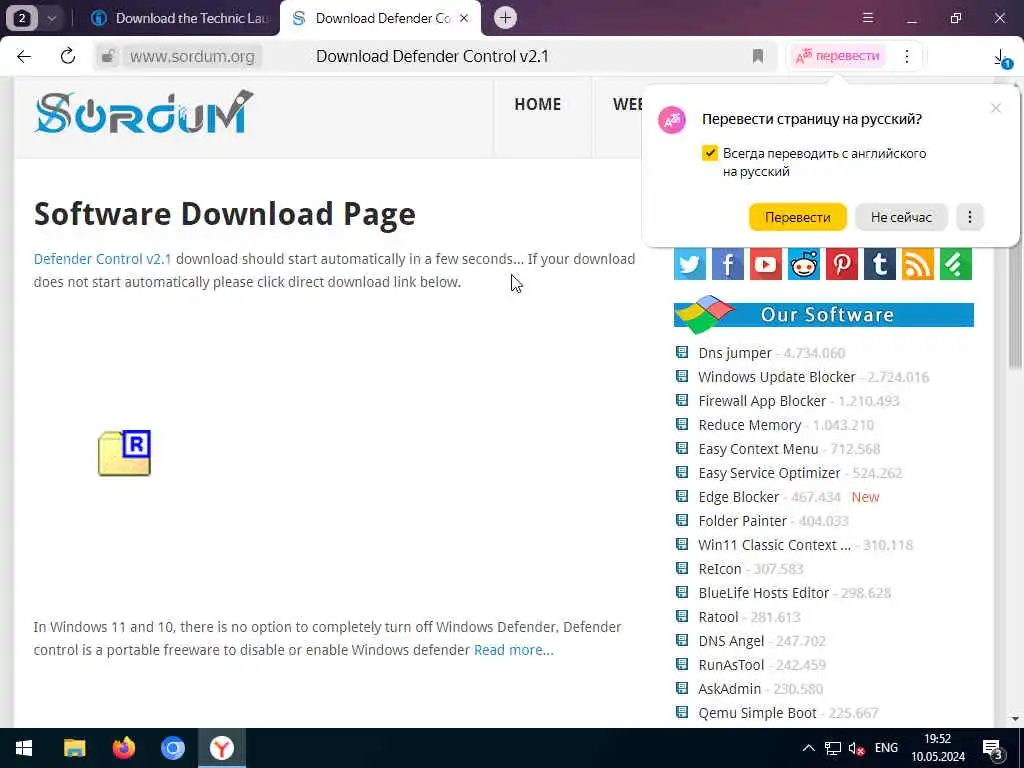Open the Easy Context Menu link
Screen dimensions: 1024x768
tap(758, 449)
